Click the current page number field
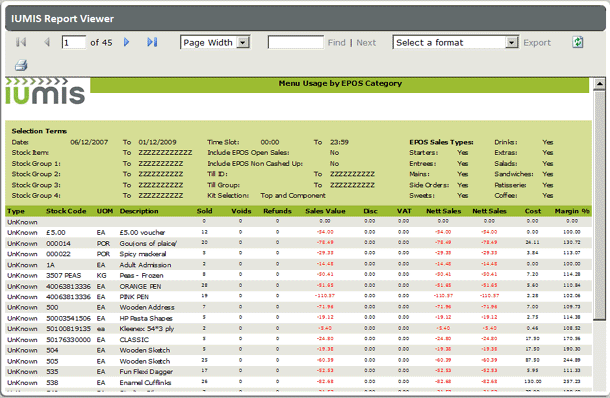Viewport: 610px width, 398px height. (74, 42)
